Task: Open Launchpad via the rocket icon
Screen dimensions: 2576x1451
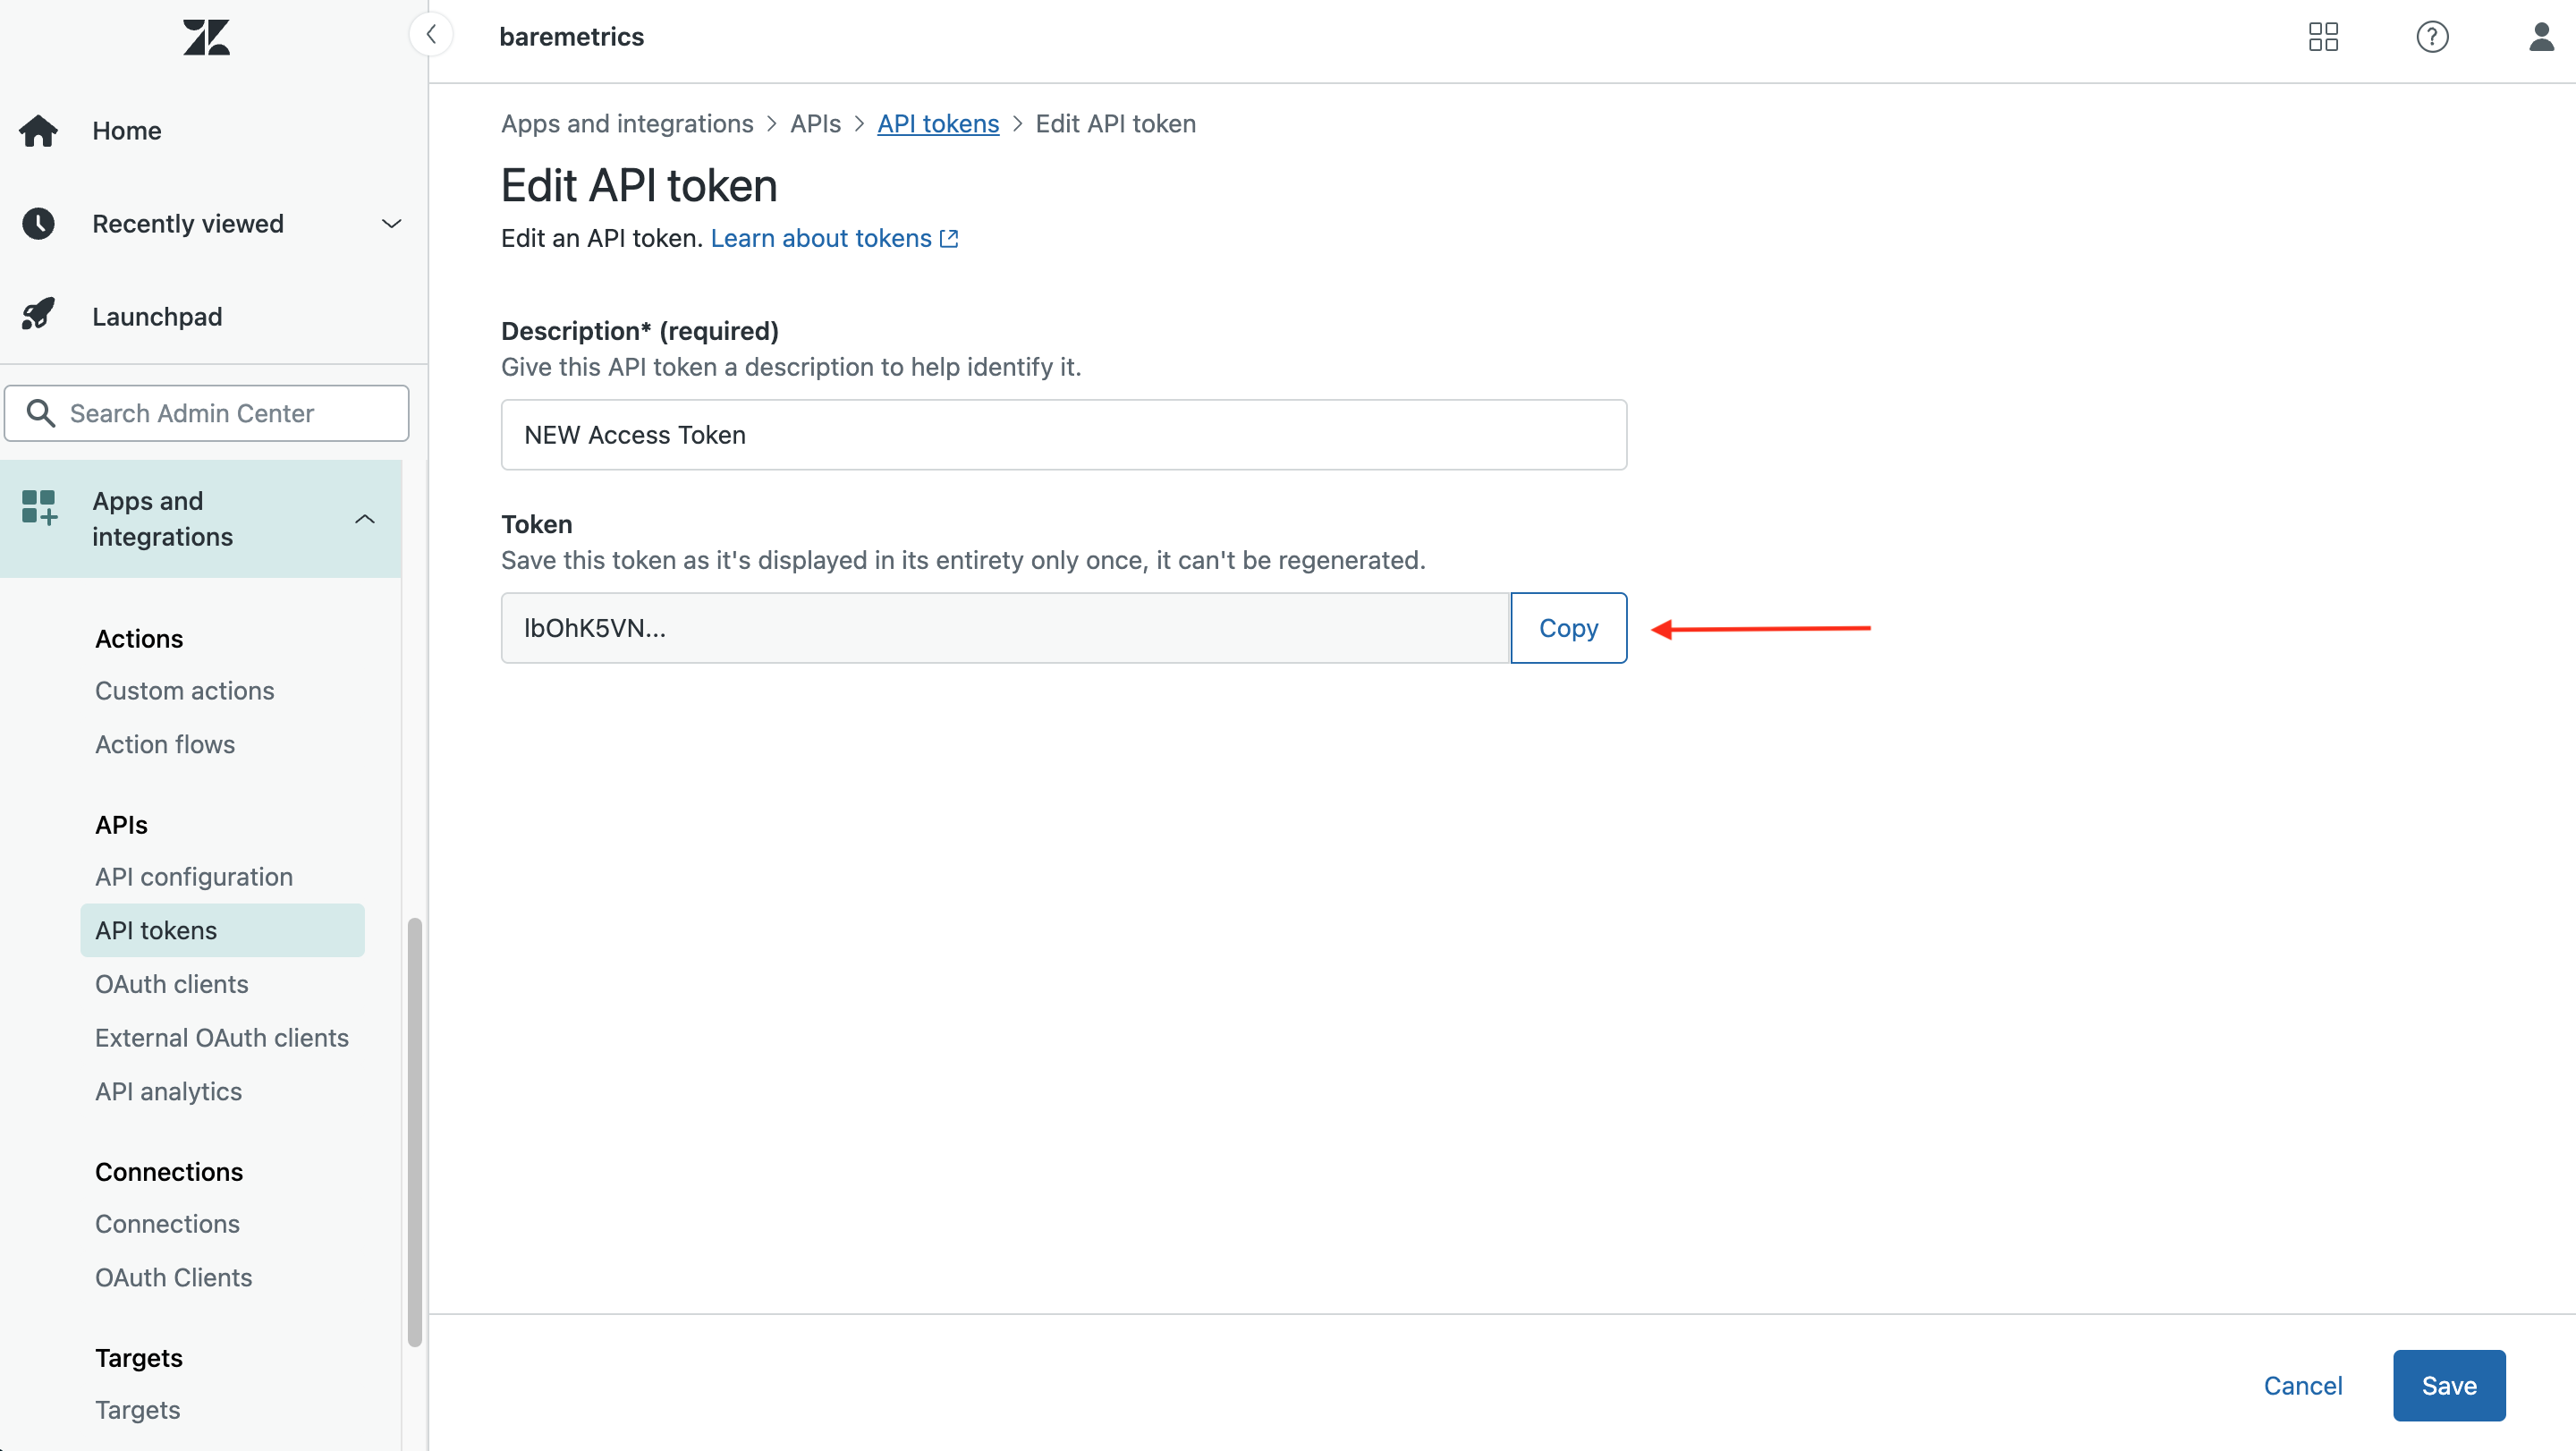Action: click(x=38, y=314)
